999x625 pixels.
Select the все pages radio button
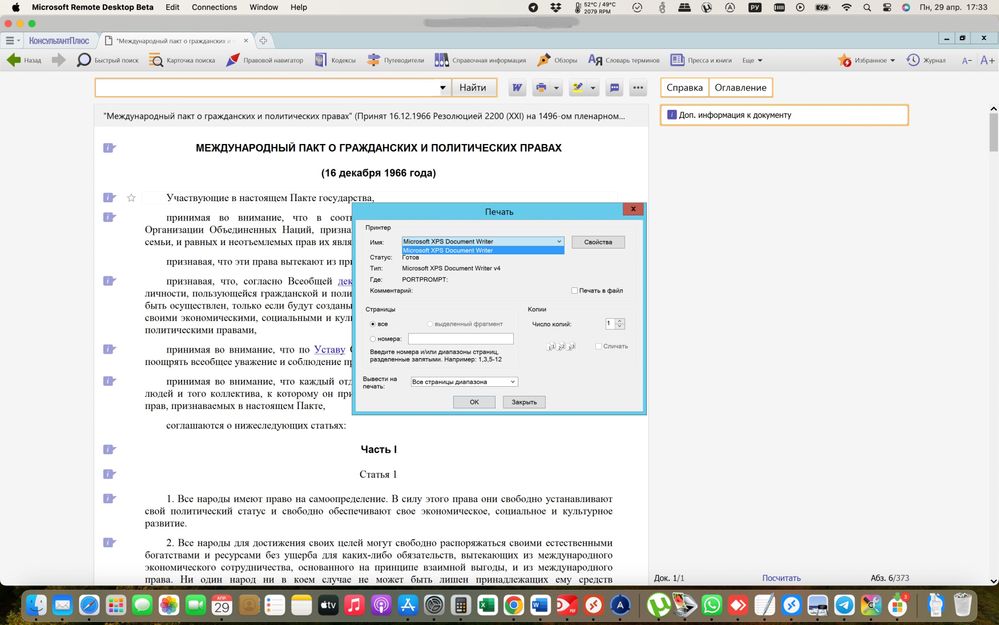click(x=373, y=324)
